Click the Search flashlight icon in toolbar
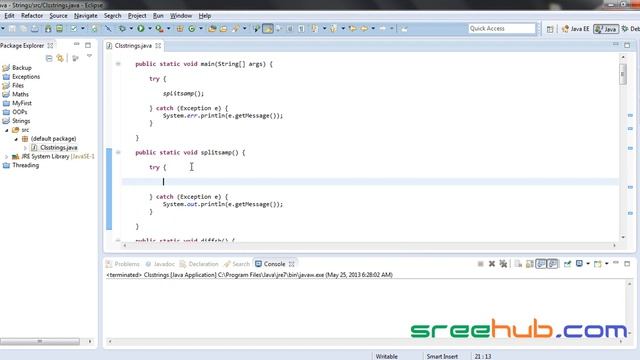Viewport: 640px width, 360px height. [236, 28]
